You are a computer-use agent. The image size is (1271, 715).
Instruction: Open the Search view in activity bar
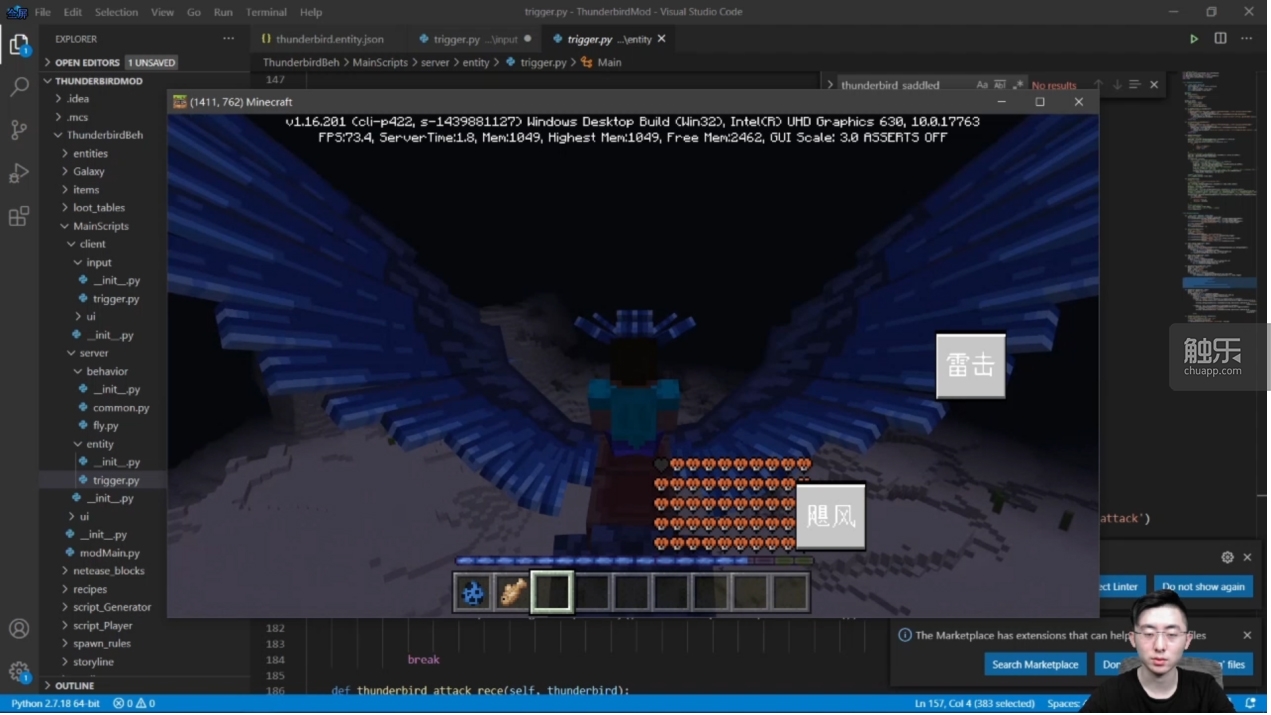tap(19, 87)
